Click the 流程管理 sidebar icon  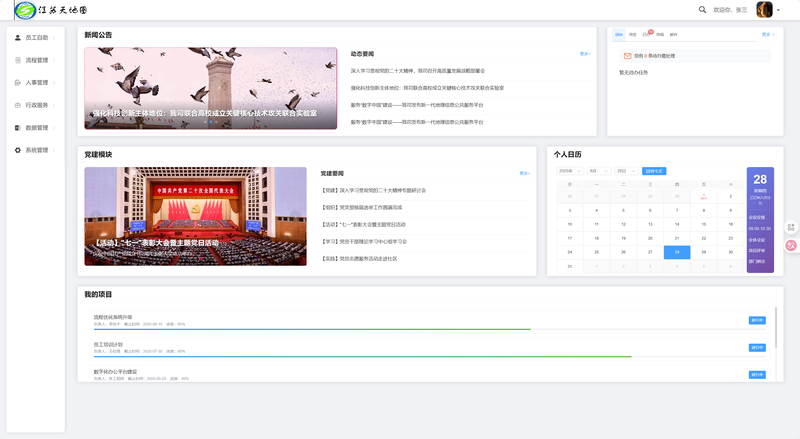tap(18, 60)
